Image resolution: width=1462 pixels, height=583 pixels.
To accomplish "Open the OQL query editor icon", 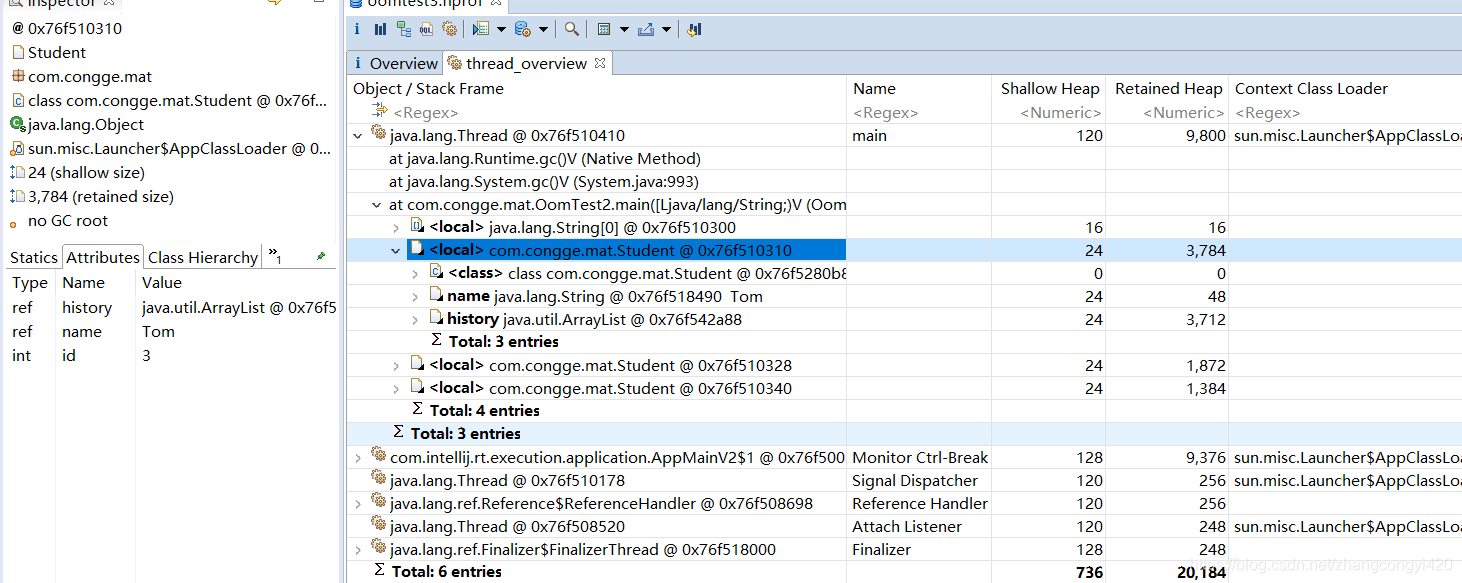I will click(x=426, y=30).
